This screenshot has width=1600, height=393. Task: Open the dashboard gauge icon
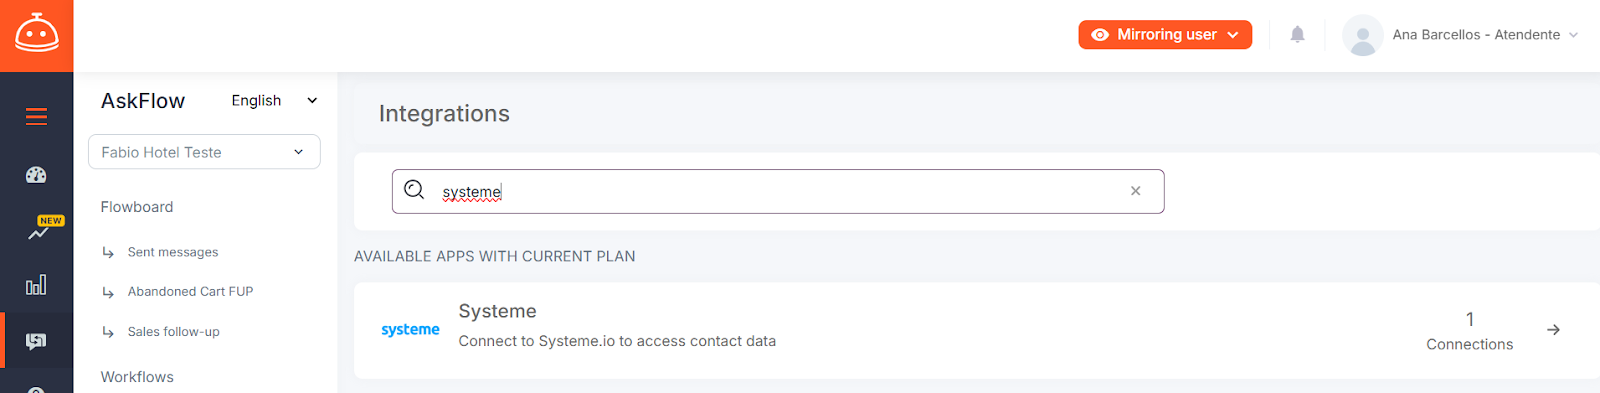click(36, 175)
